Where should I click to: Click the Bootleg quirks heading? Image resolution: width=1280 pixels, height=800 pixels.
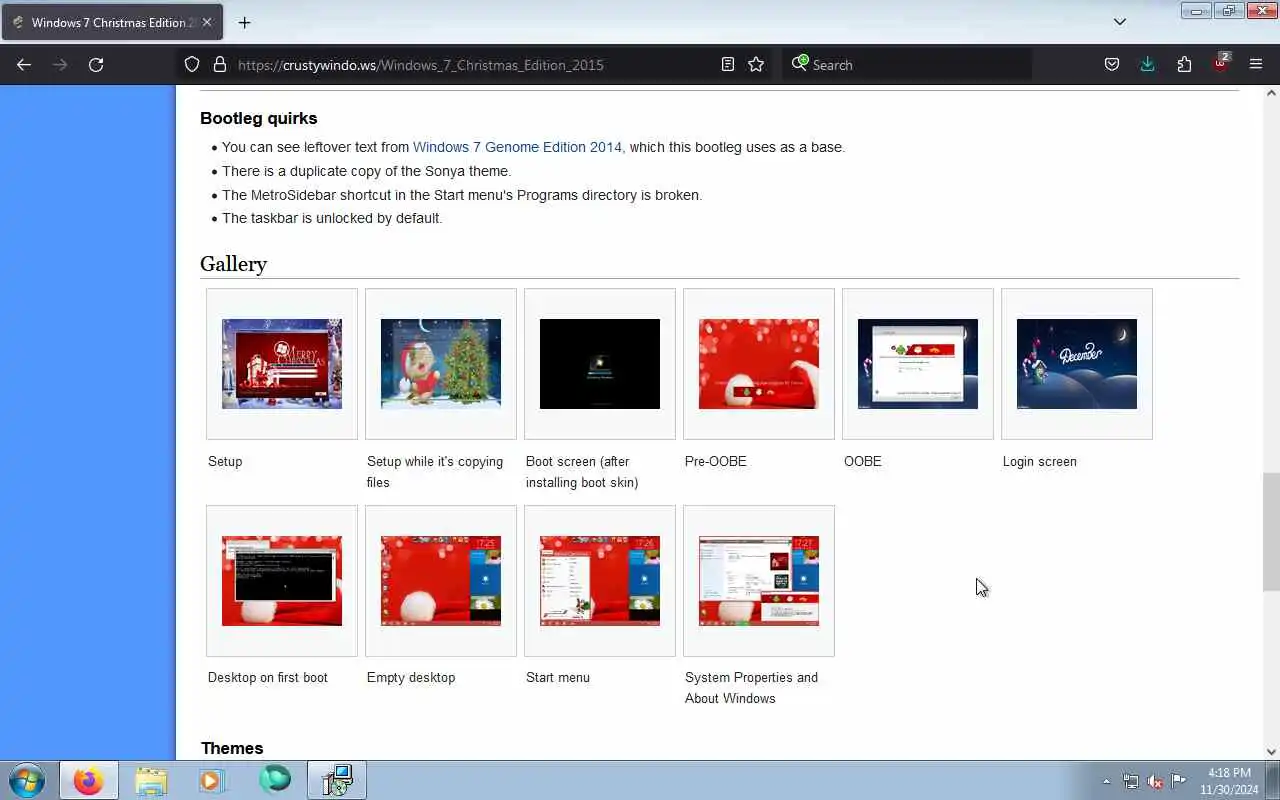point(258,118)
